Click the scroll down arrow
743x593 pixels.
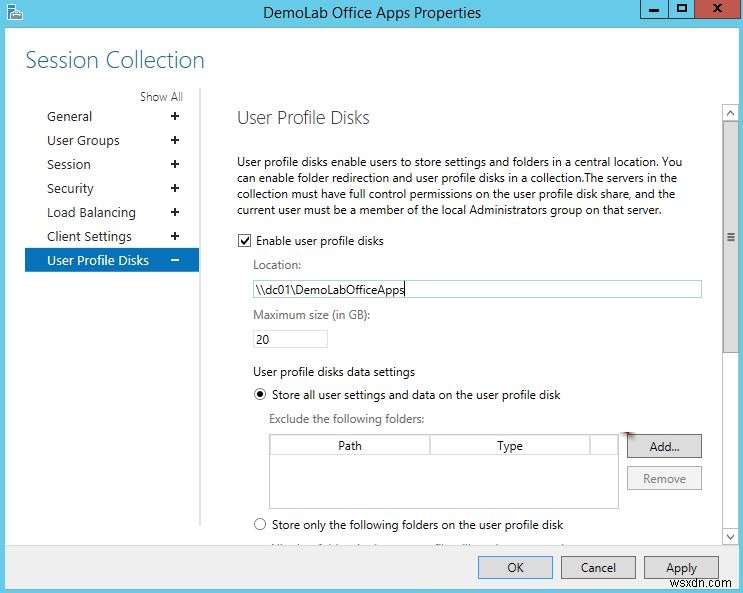click(730, 537)
